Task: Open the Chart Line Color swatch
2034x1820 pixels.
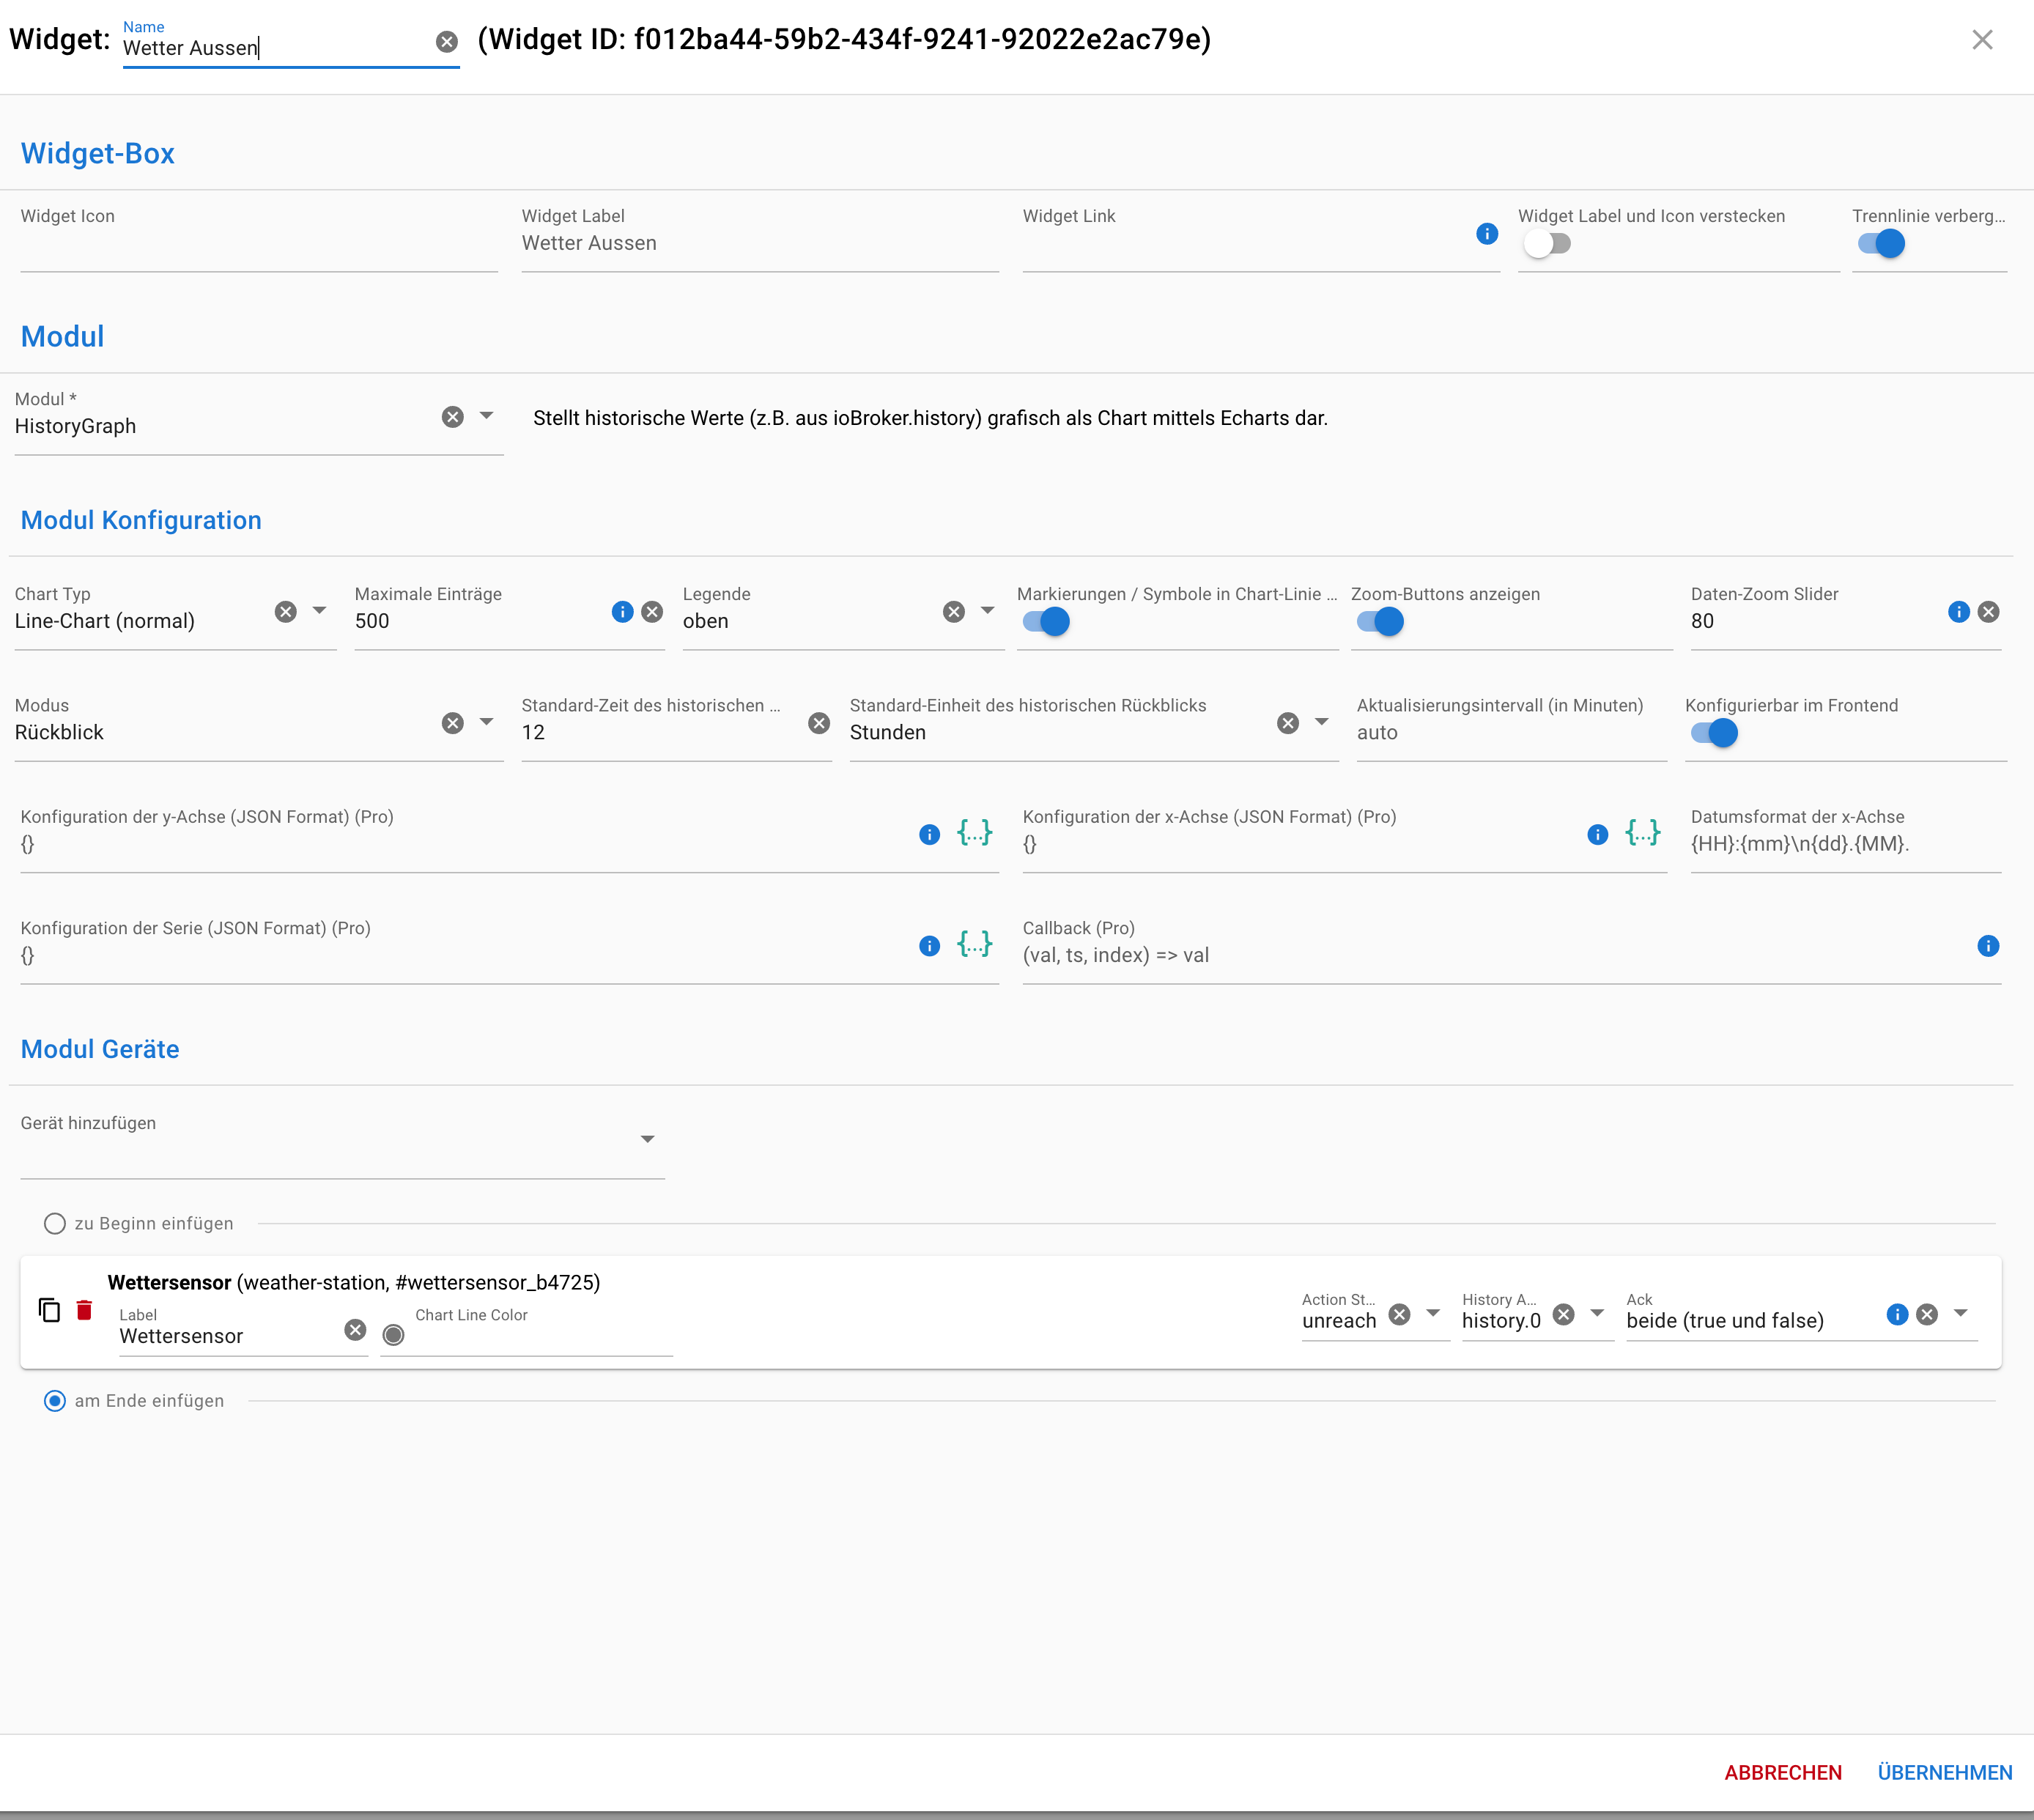Action: (394, 1335)
